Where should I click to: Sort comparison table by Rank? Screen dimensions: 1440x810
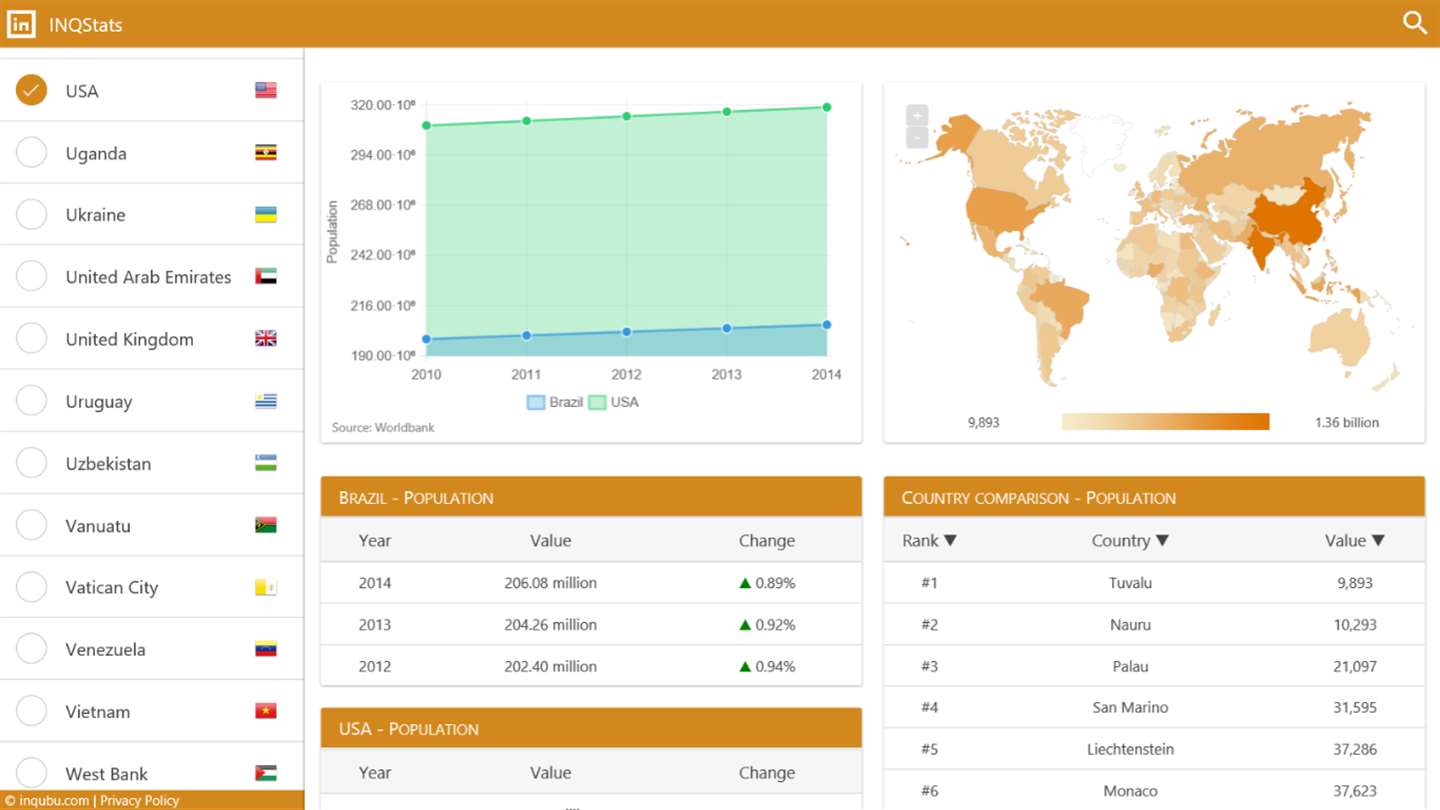click(x=930, y=540)
